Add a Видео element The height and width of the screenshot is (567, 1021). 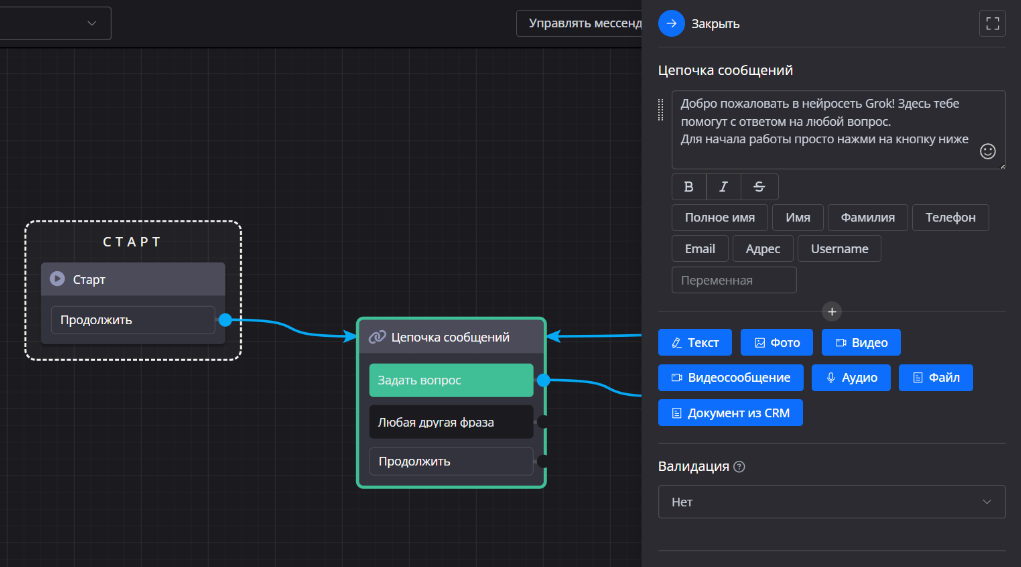click(861, 343)
